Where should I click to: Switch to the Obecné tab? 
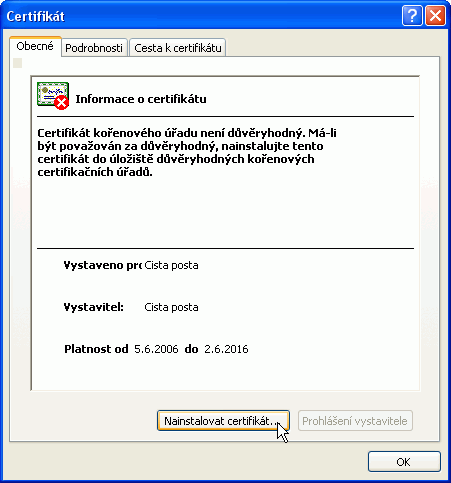pos(35,46)
